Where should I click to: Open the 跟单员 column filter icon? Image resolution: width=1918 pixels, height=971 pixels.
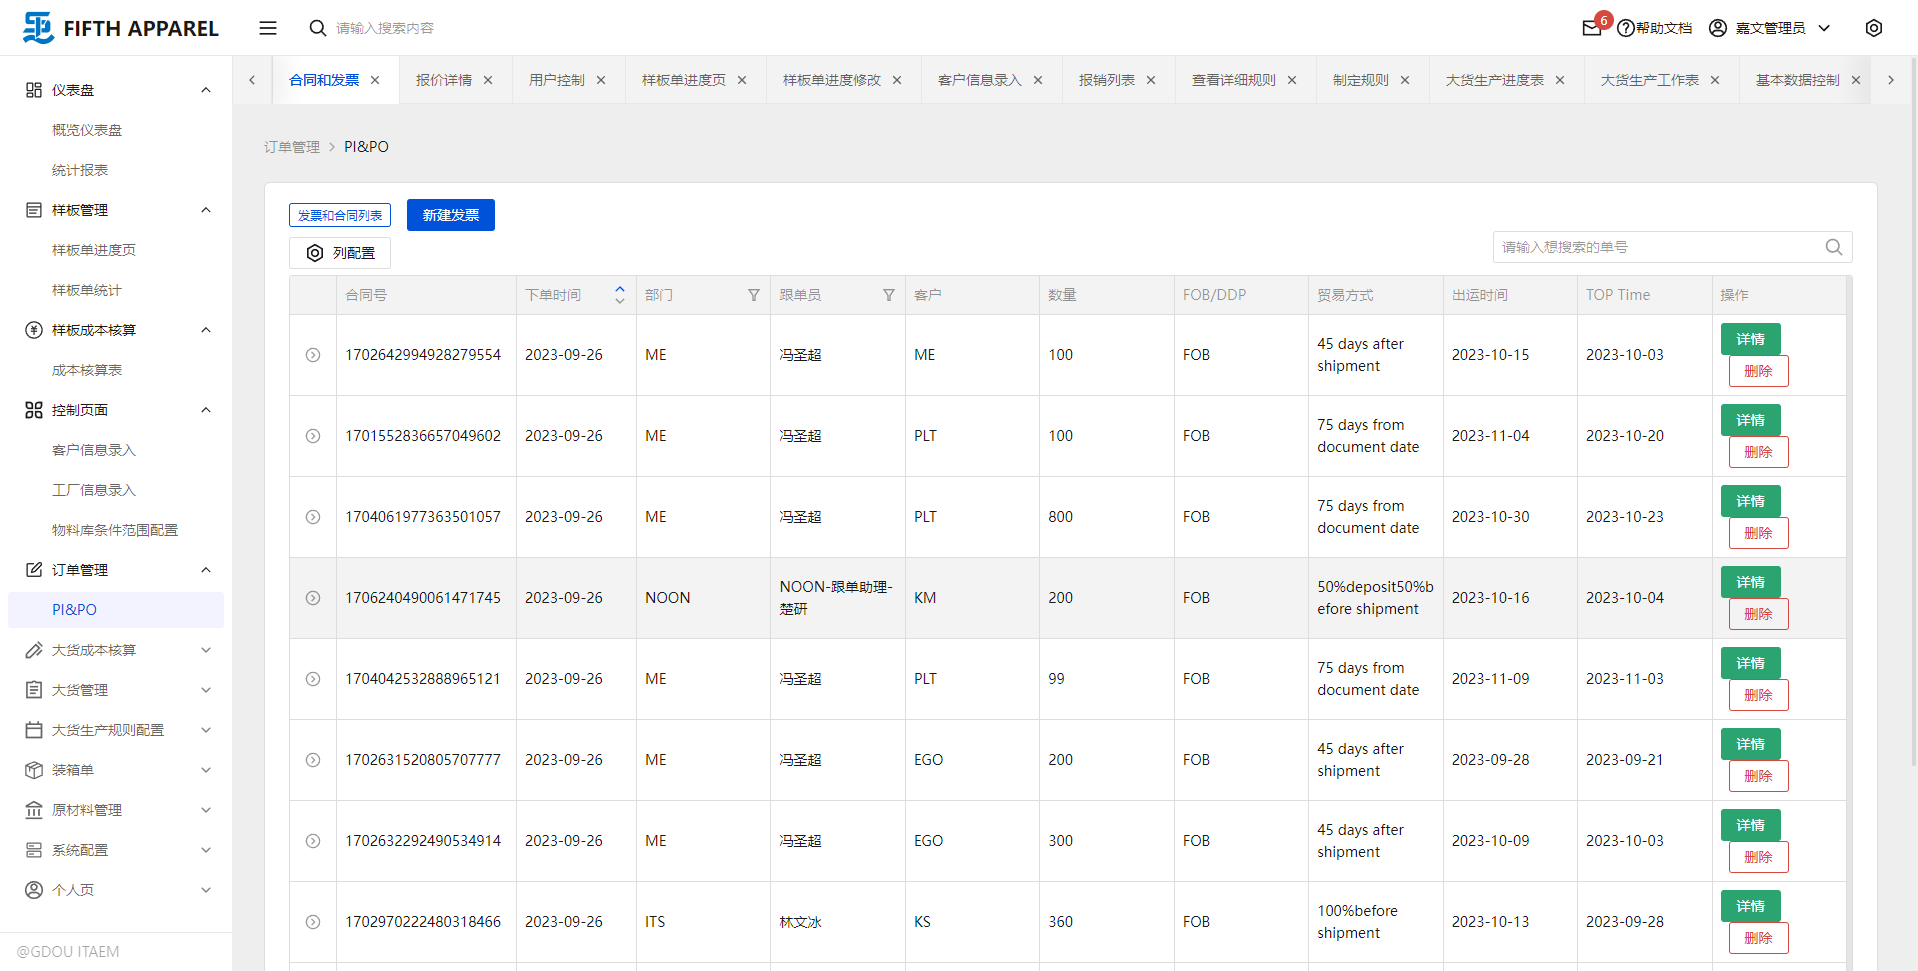[x=889, y=295]
